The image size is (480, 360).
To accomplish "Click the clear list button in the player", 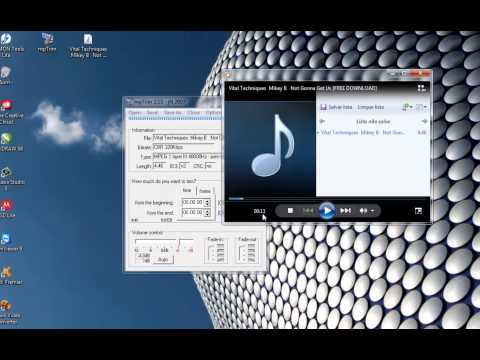I will 370,107.
